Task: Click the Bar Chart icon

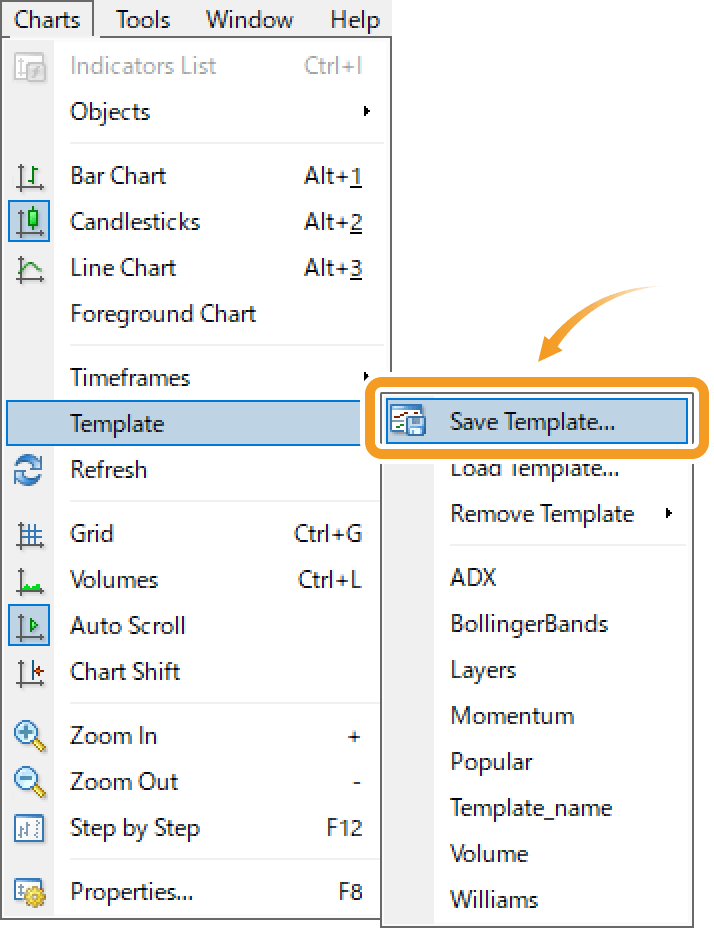Action: (29, 177)
